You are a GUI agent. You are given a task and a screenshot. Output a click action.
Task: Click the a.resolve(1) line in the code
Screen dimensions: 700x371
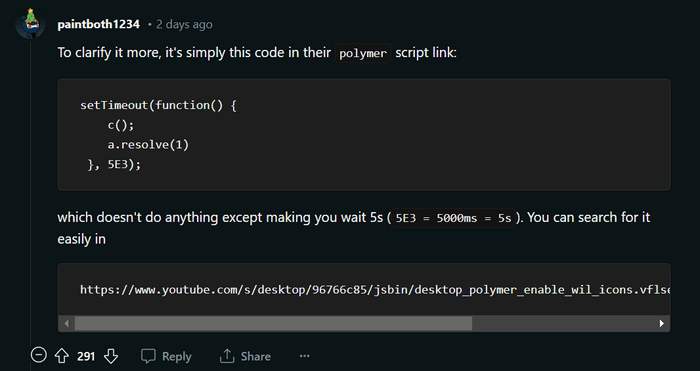[148, 145]
